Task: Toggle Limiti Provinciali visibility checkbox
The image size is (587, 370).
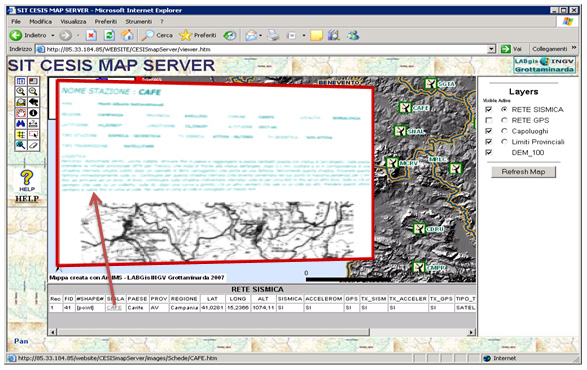Action: click(489, 142)
